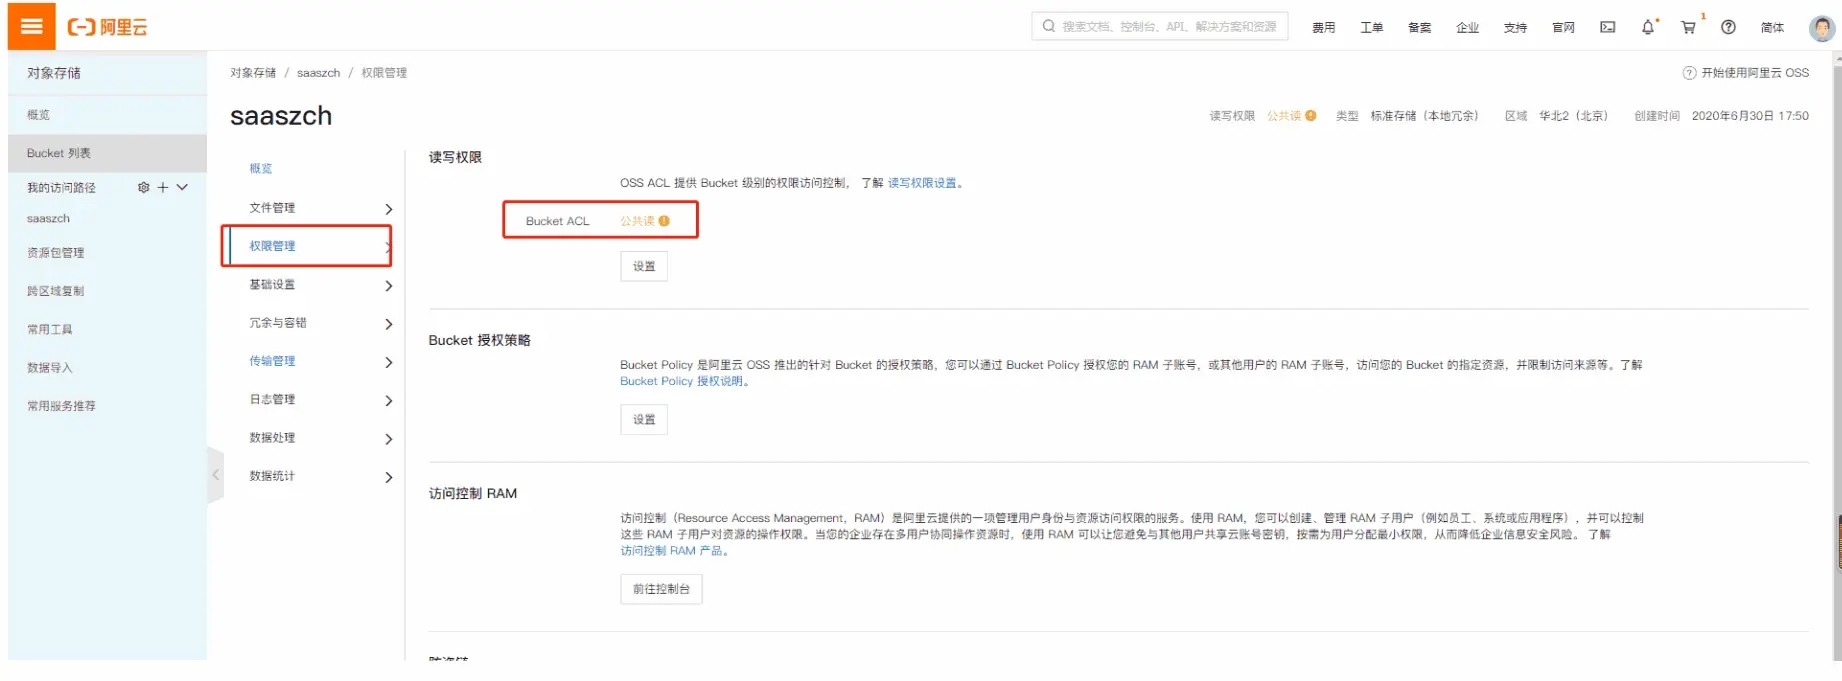Image resolution: width=1842 pixels, height=681 pixels.
Task: Click the help question mark icon in top bar
Action: (1728, 27)
